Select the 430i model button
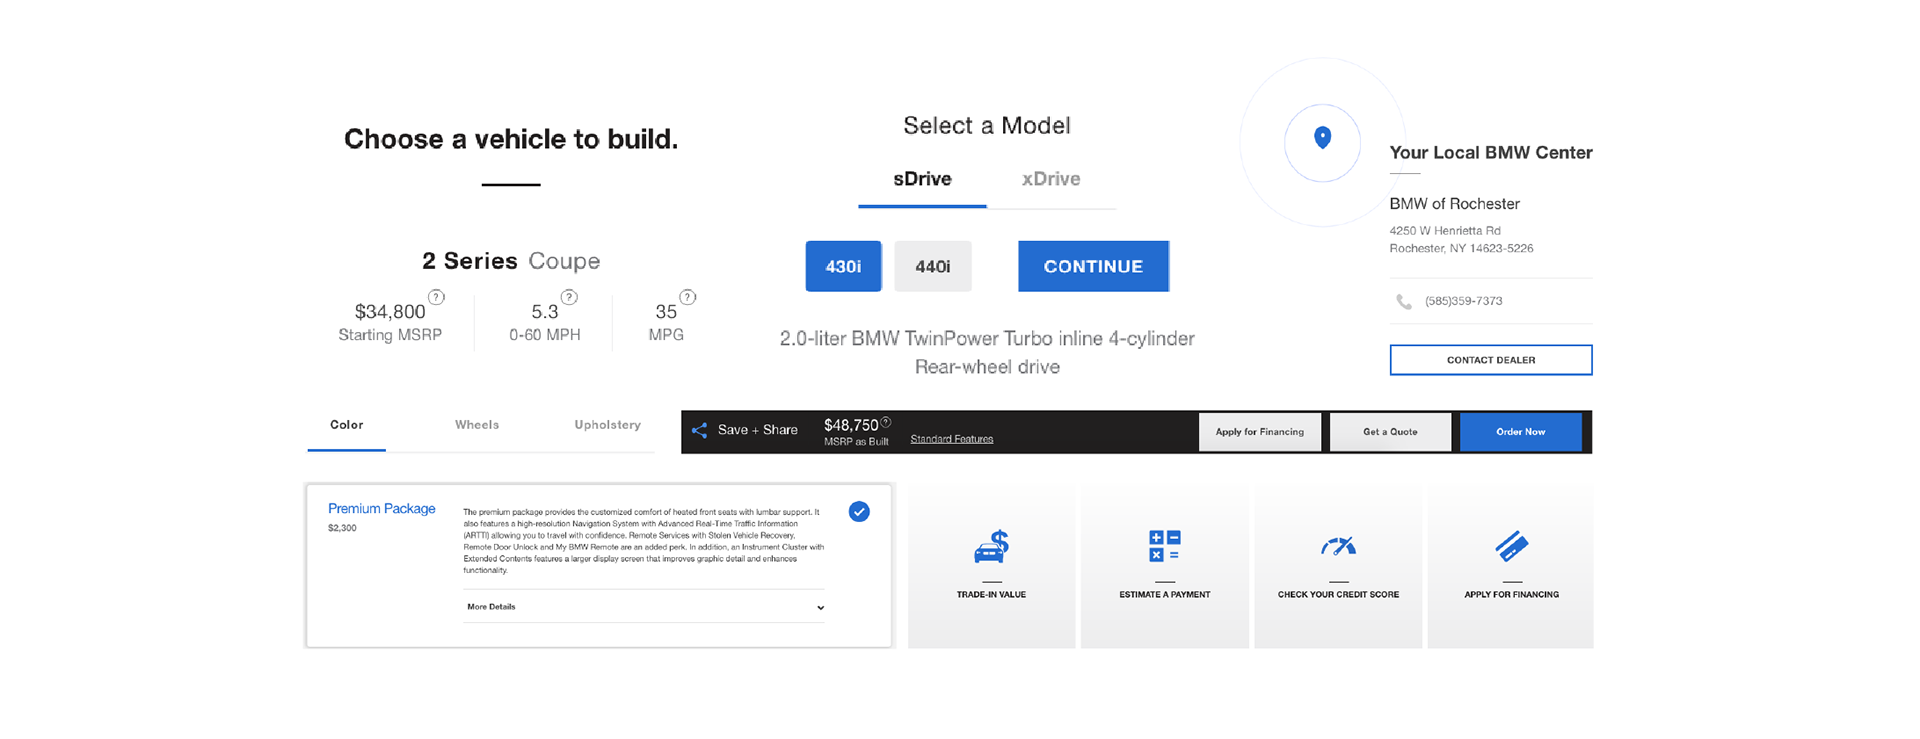 click(843, 266)
